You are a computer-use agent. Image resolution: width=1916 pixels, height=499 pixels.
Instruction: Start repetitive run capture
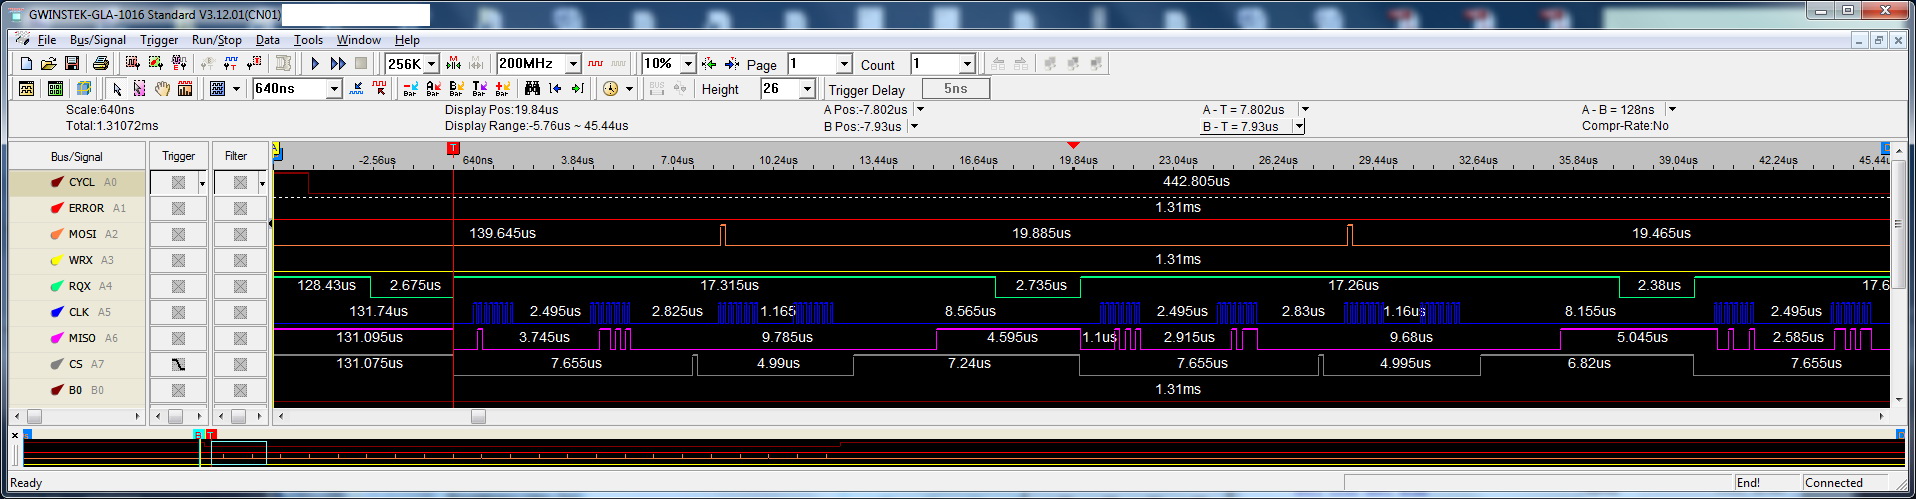pyautogui.click(x=338, y=64)
